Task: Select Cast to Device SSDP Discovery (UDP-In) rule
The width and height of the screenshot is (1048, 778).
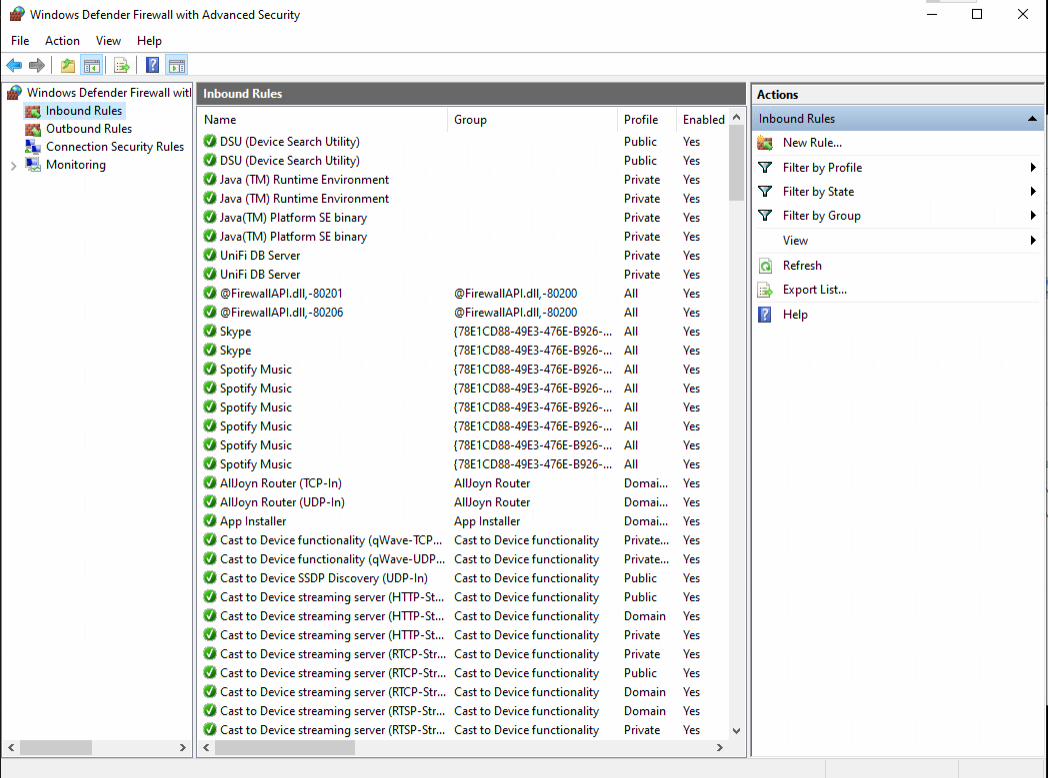Action: click(464, 577)
